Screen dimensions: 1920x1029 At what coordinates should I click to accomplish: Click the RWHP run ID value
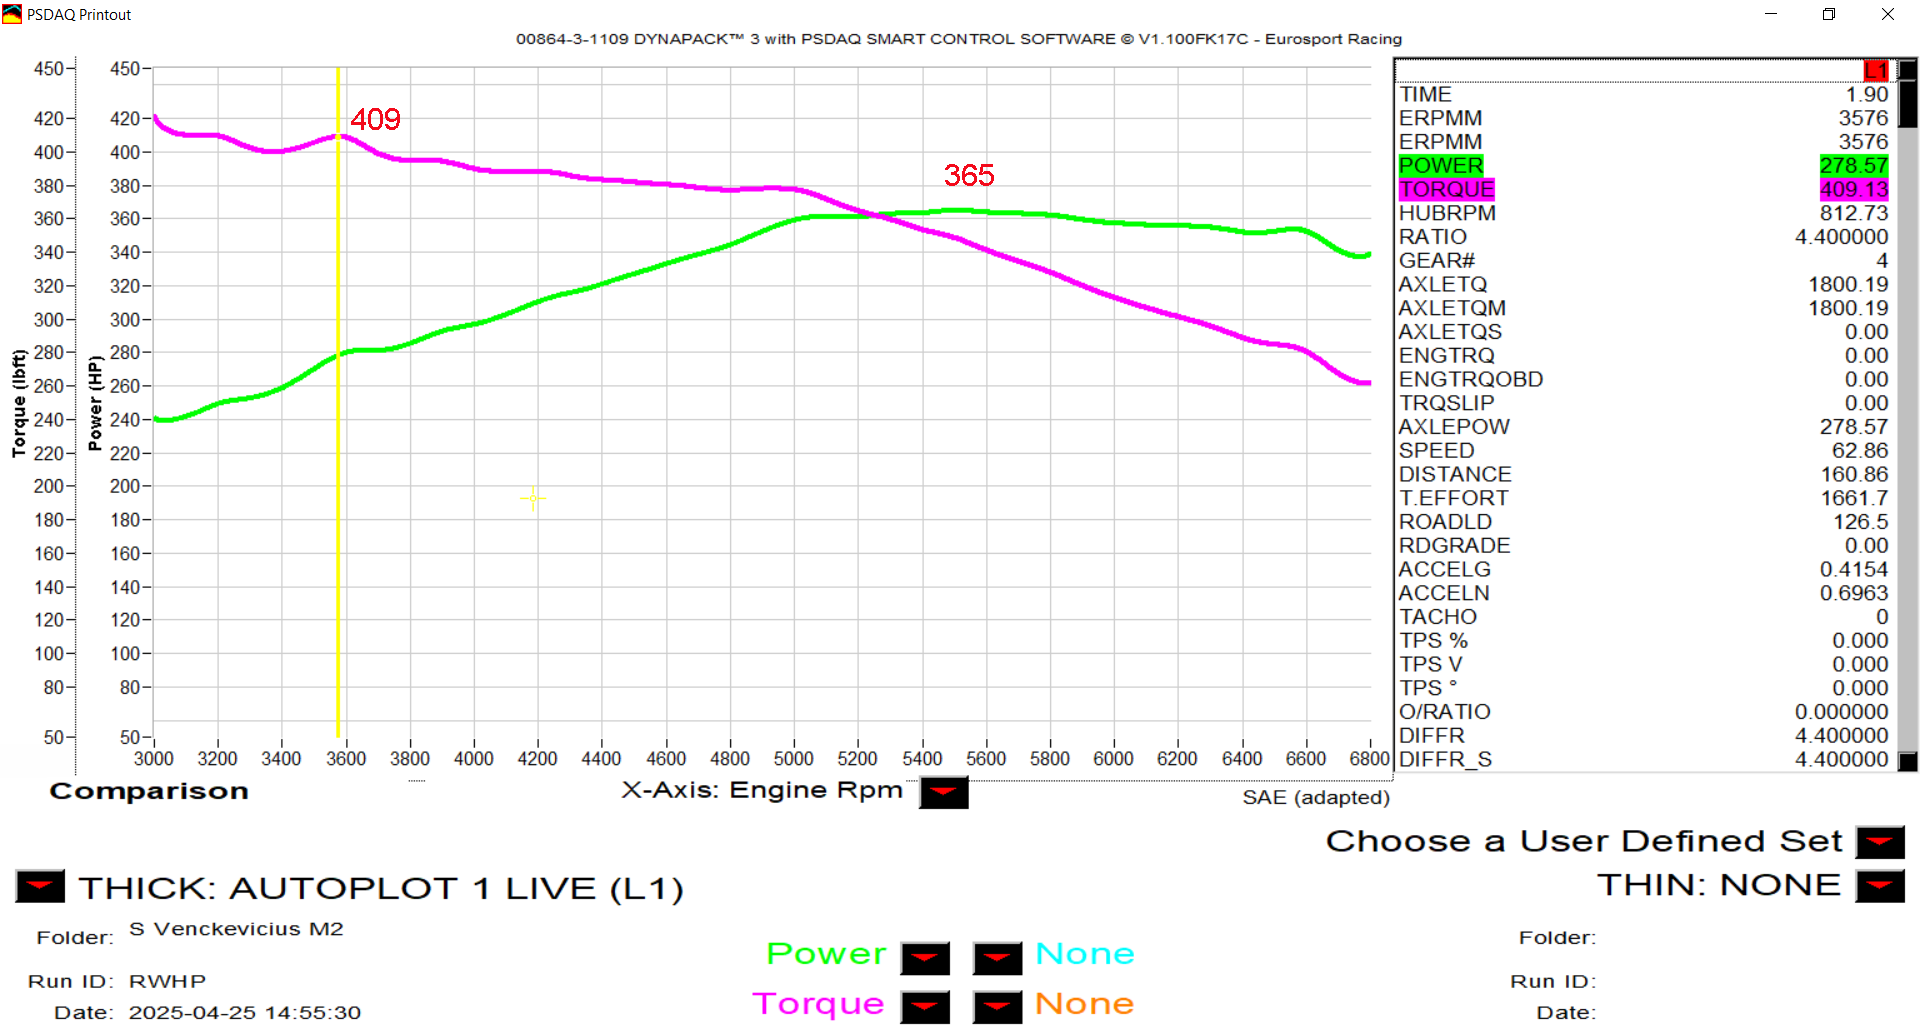click(x=167, y=981)
